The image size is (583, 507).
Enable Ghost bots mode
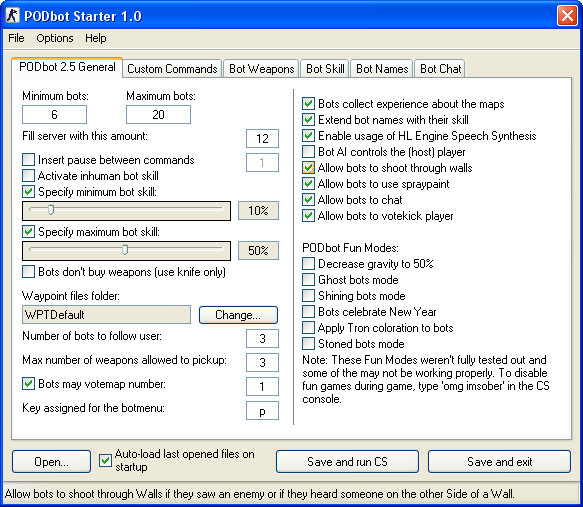[308, 280]
